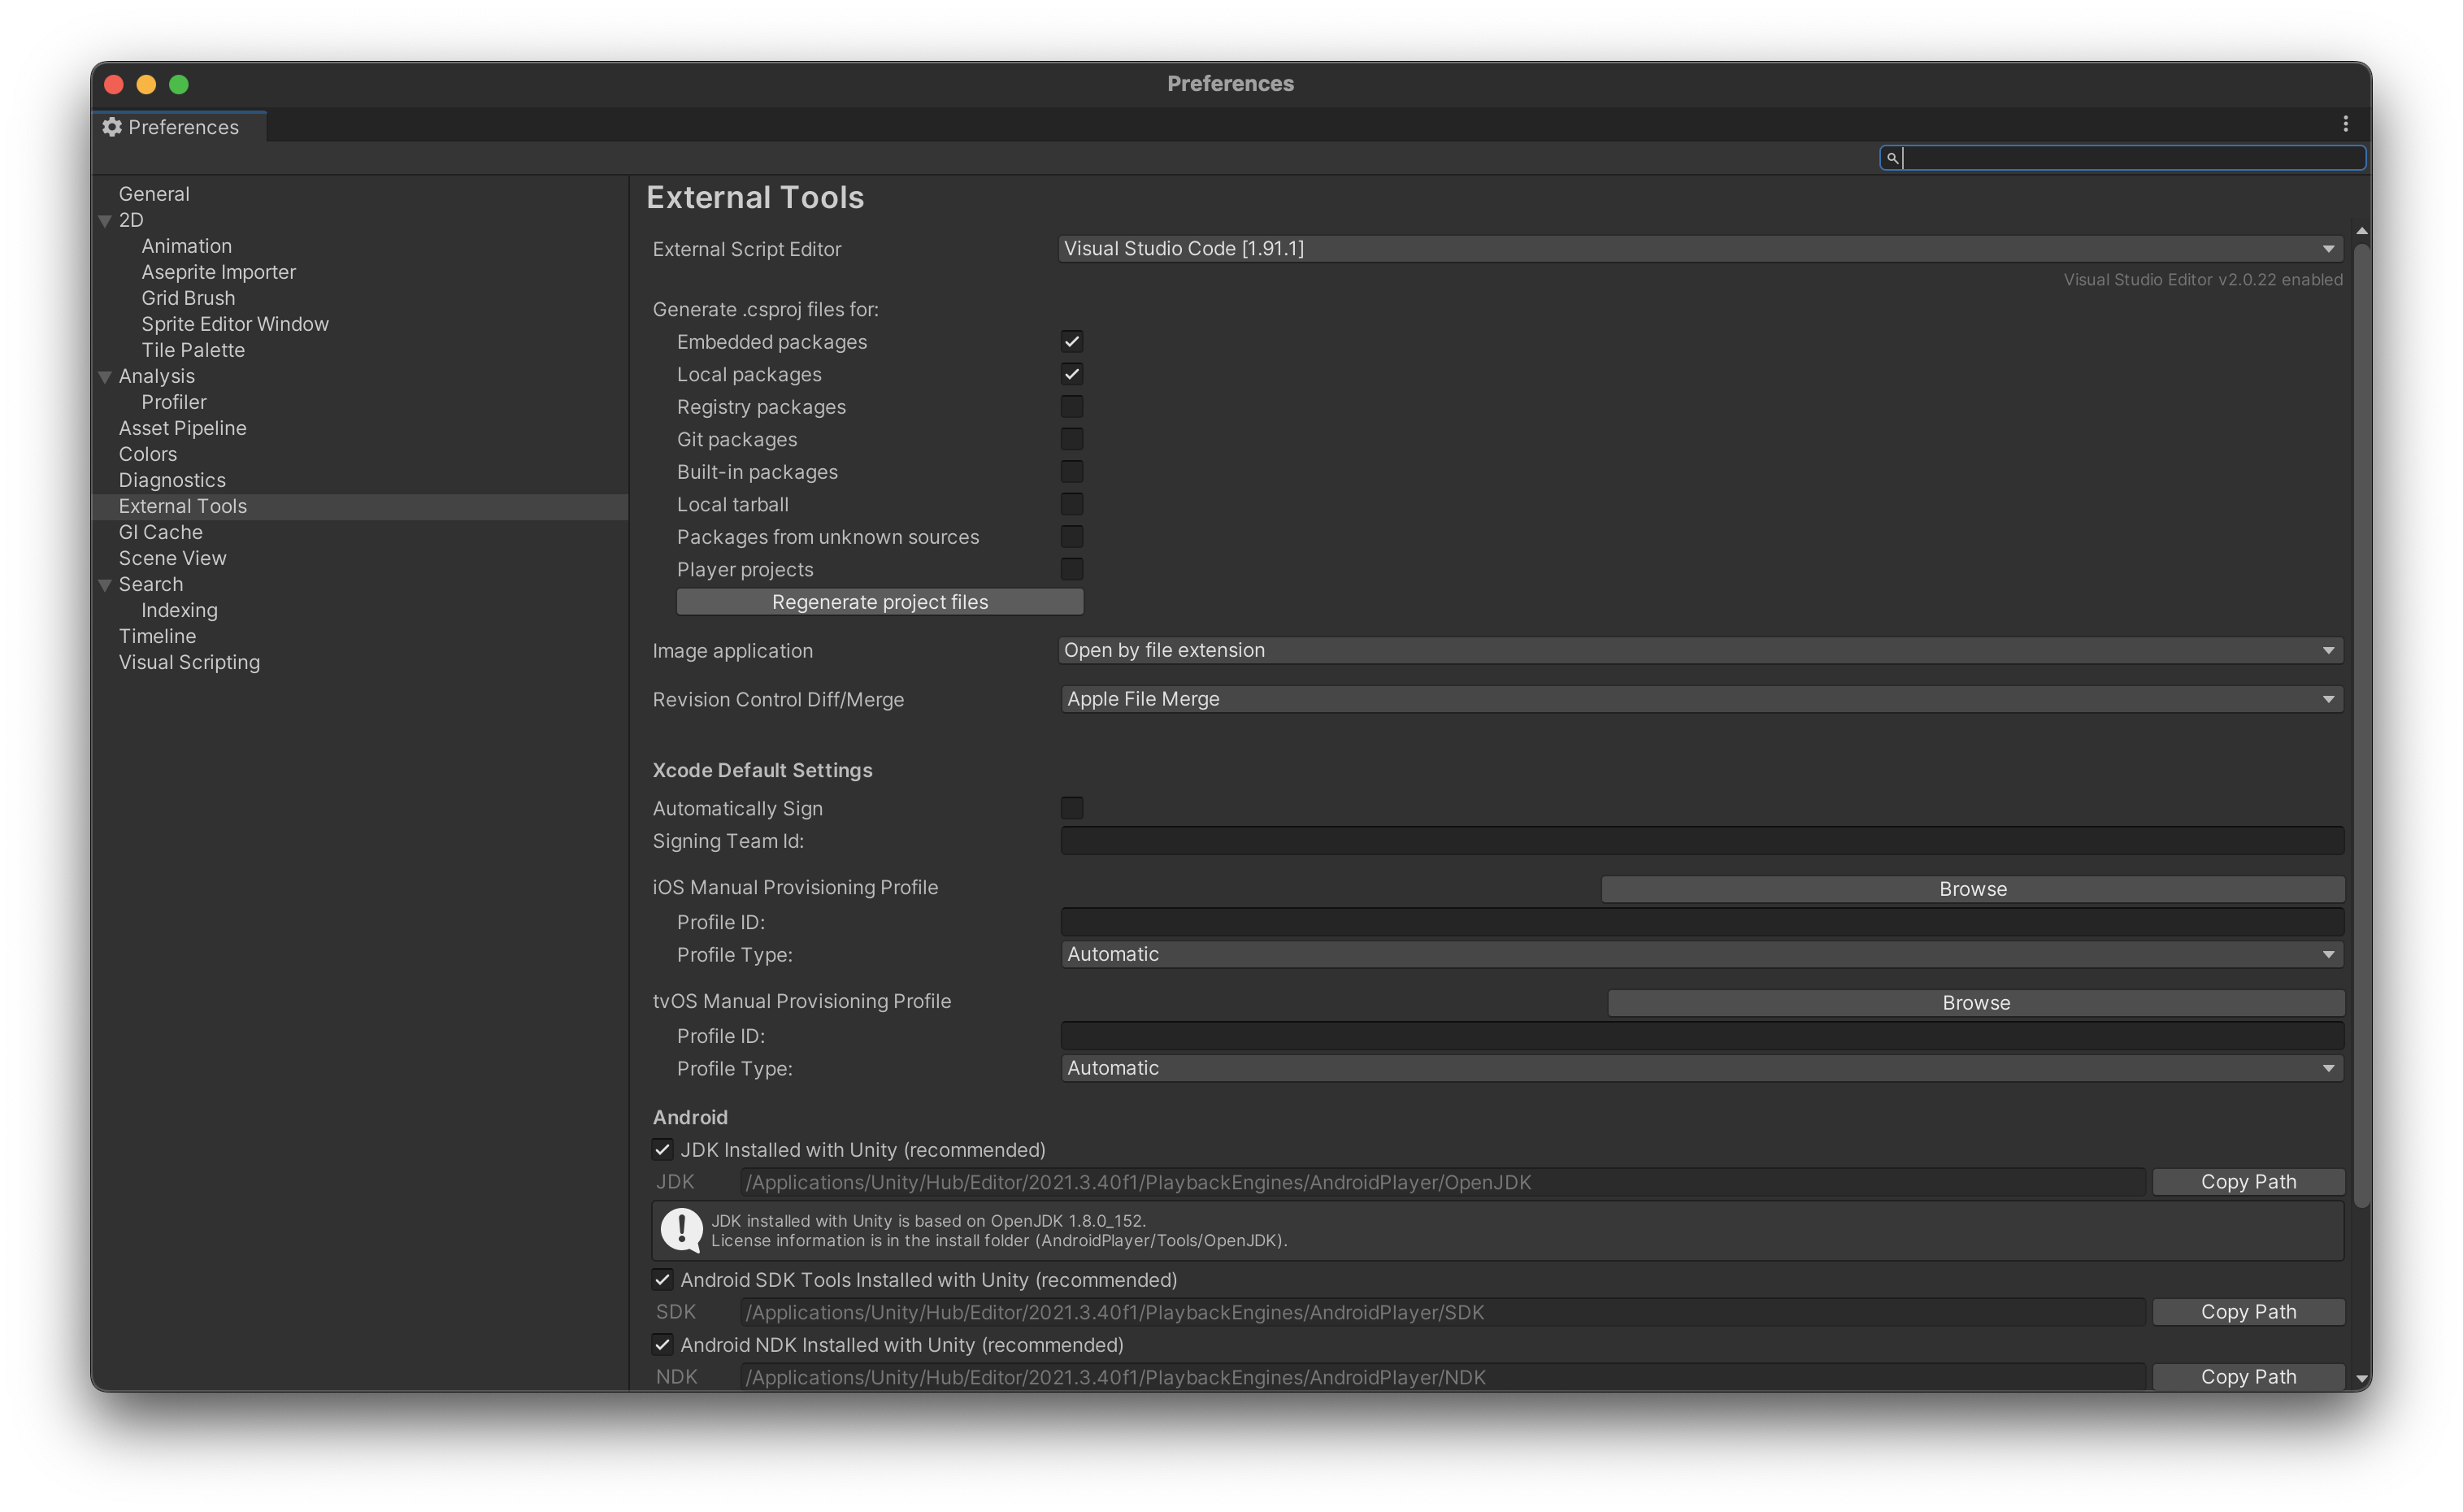2463x1512 pixels.
Task: Click the scroll-up arrow of the scrollbar
Action: click(2361, 231)
